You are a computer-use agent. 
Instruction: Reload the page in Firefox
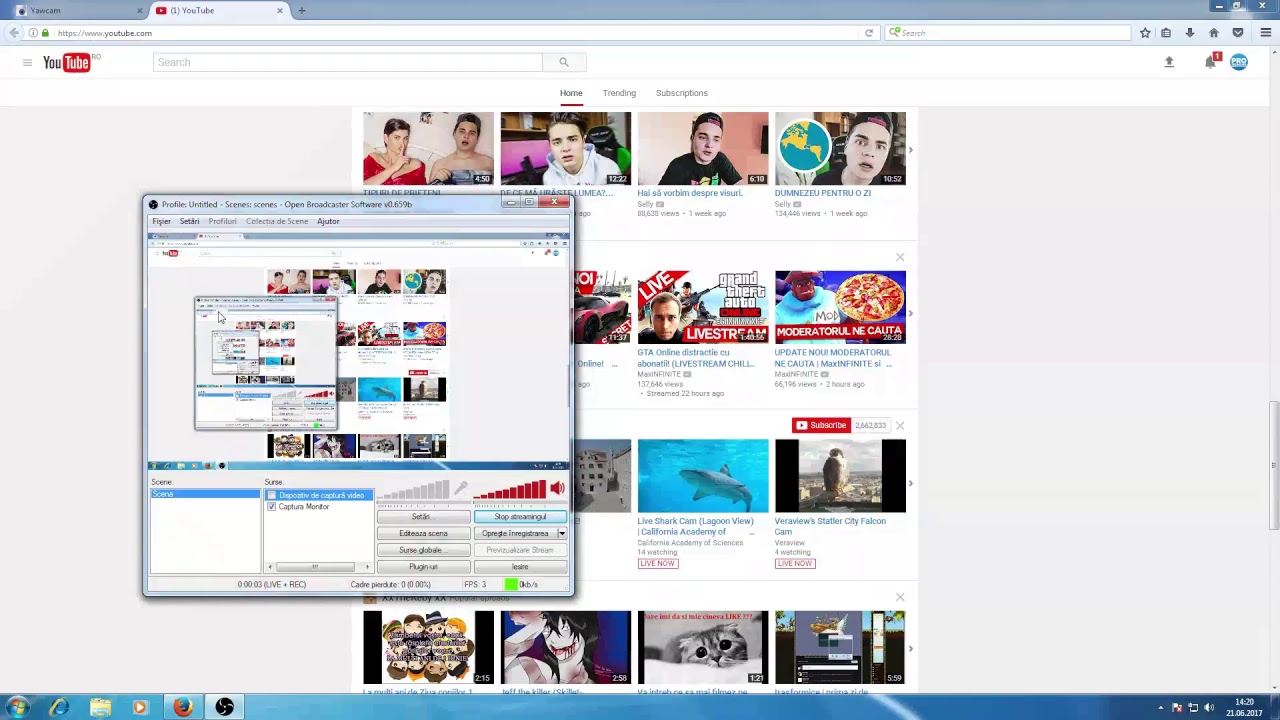coord(869,33)
